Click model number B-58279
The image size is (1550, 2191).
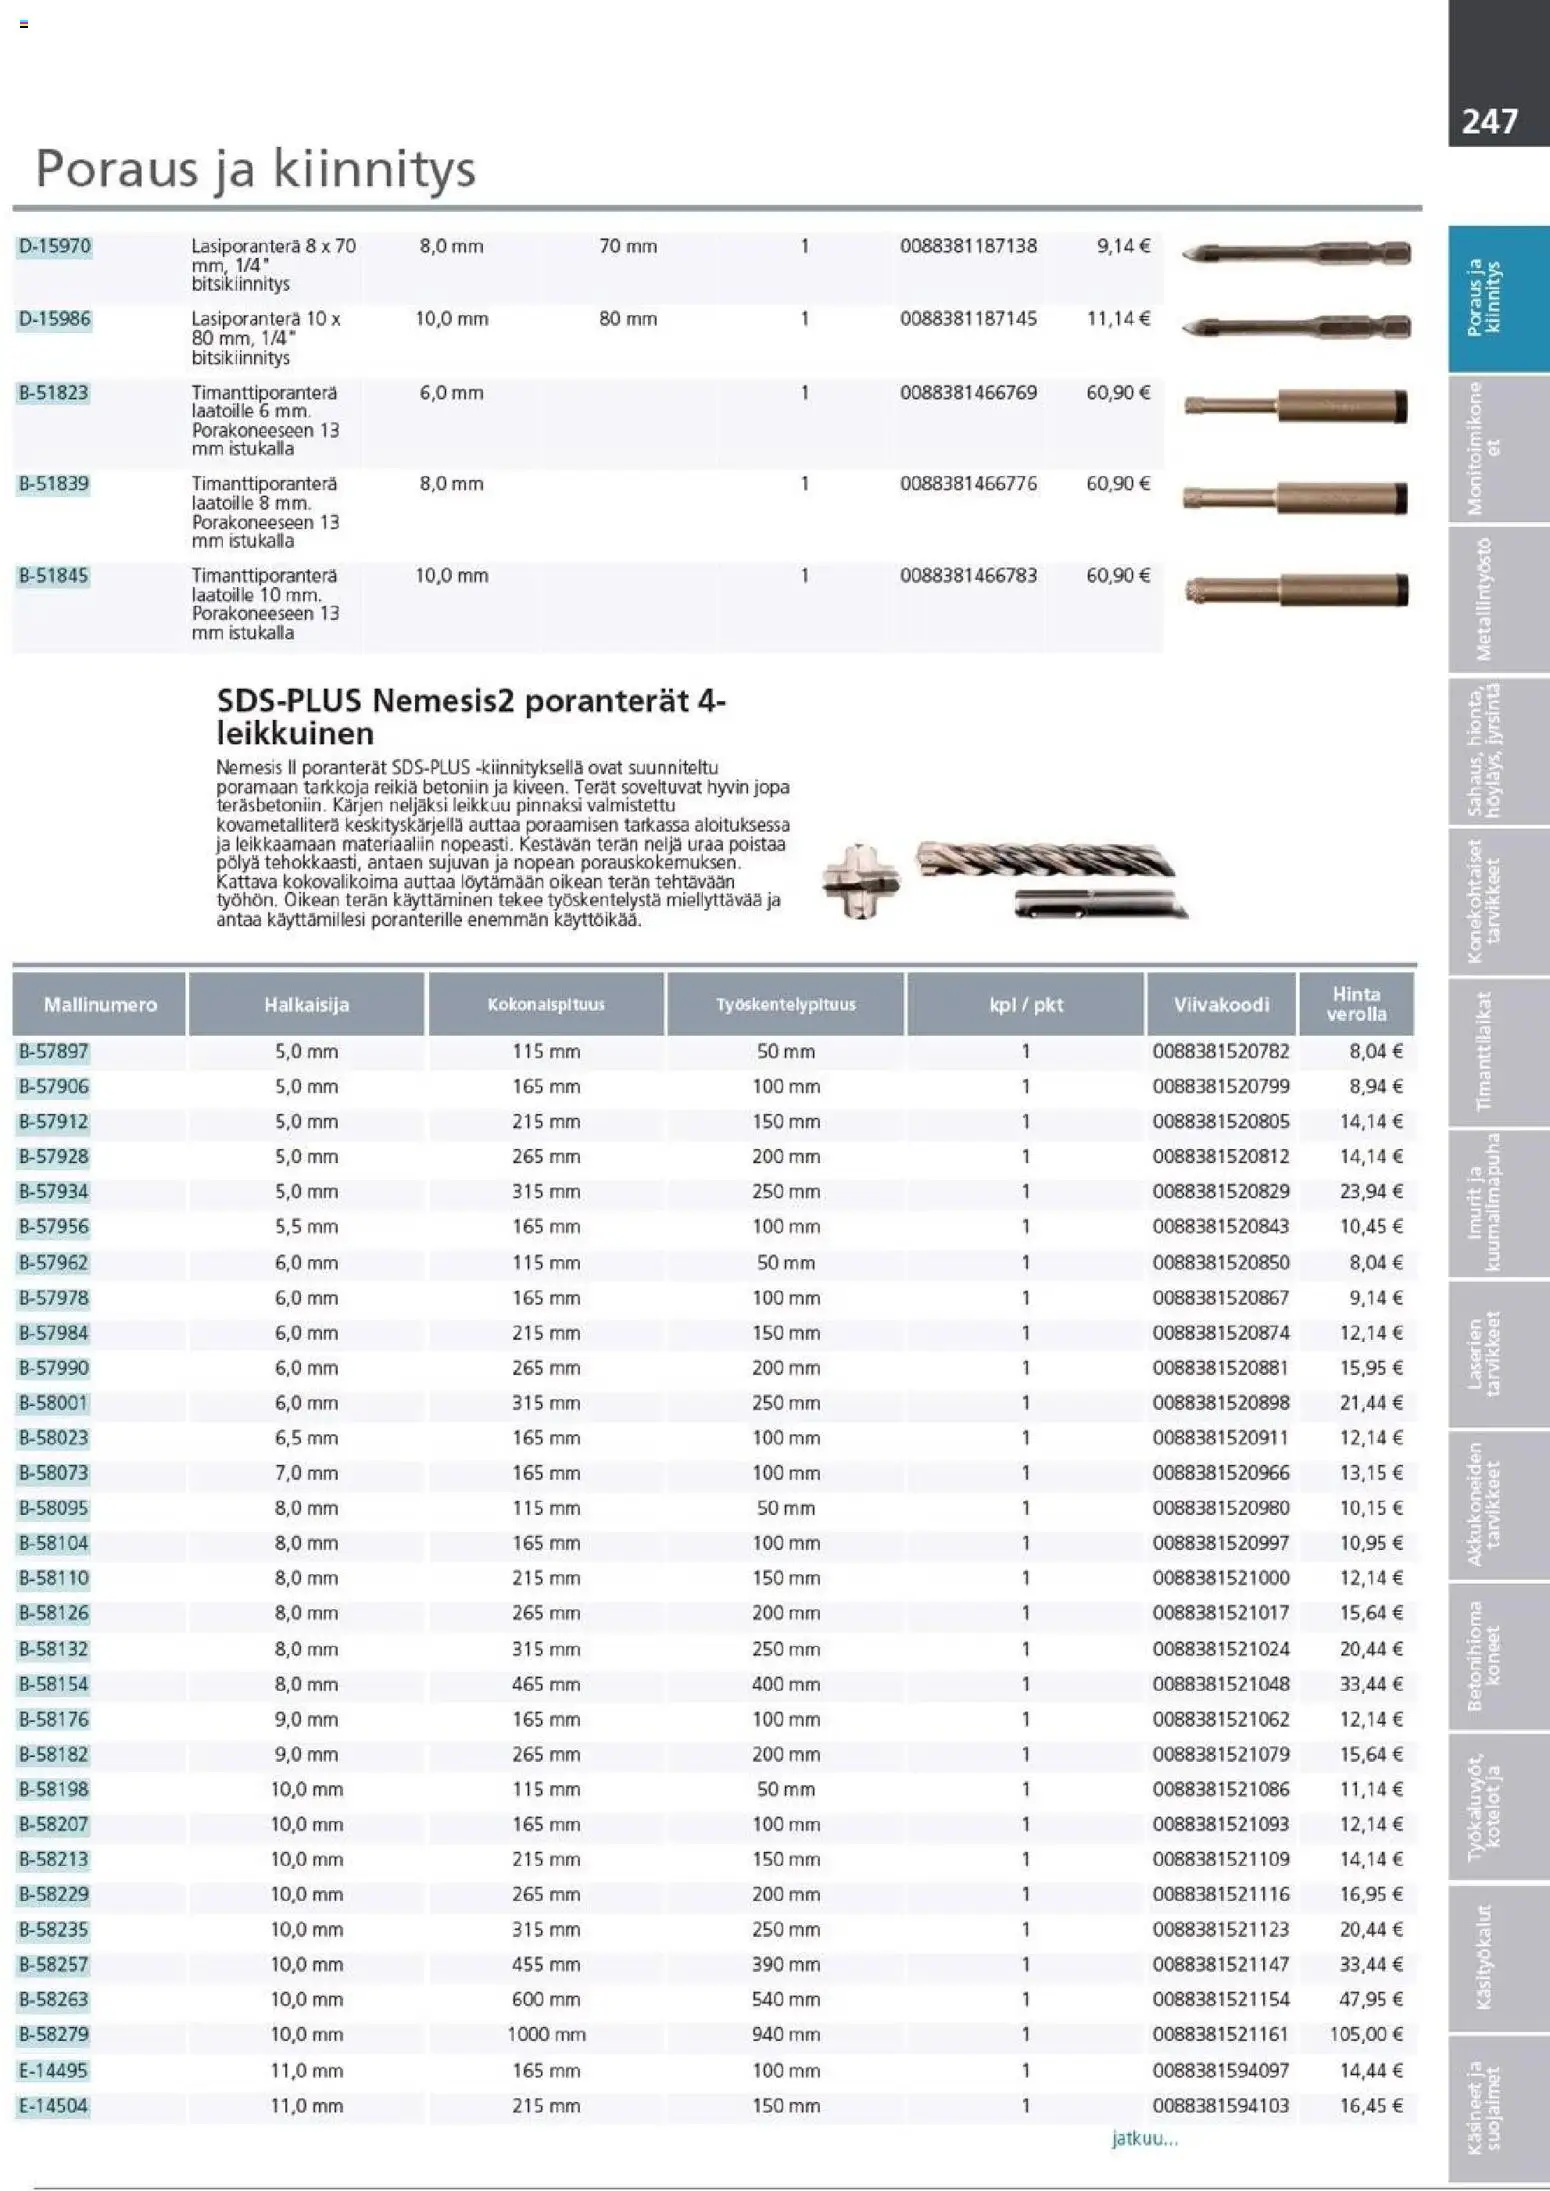coord(54,2034)
